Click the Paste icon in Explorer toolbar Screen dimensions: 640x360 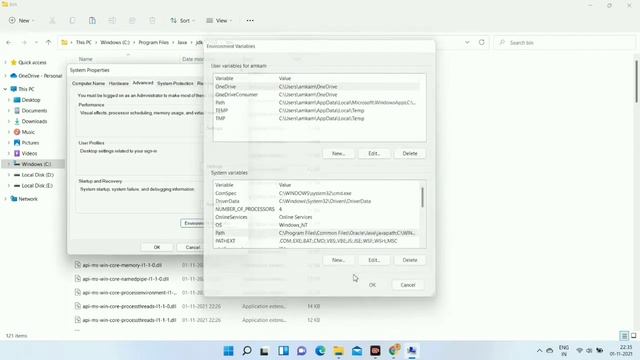click(92, 20)
